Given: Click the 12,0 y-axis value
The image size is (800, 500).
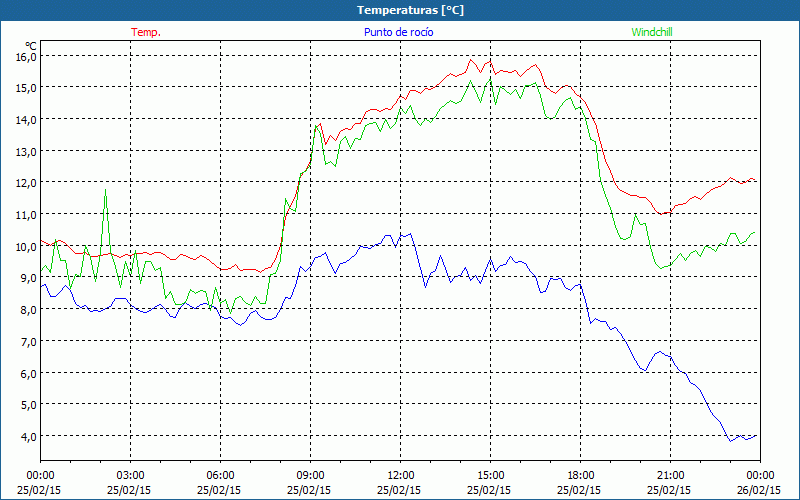Looking at the screenshot, I should point(26,183).
